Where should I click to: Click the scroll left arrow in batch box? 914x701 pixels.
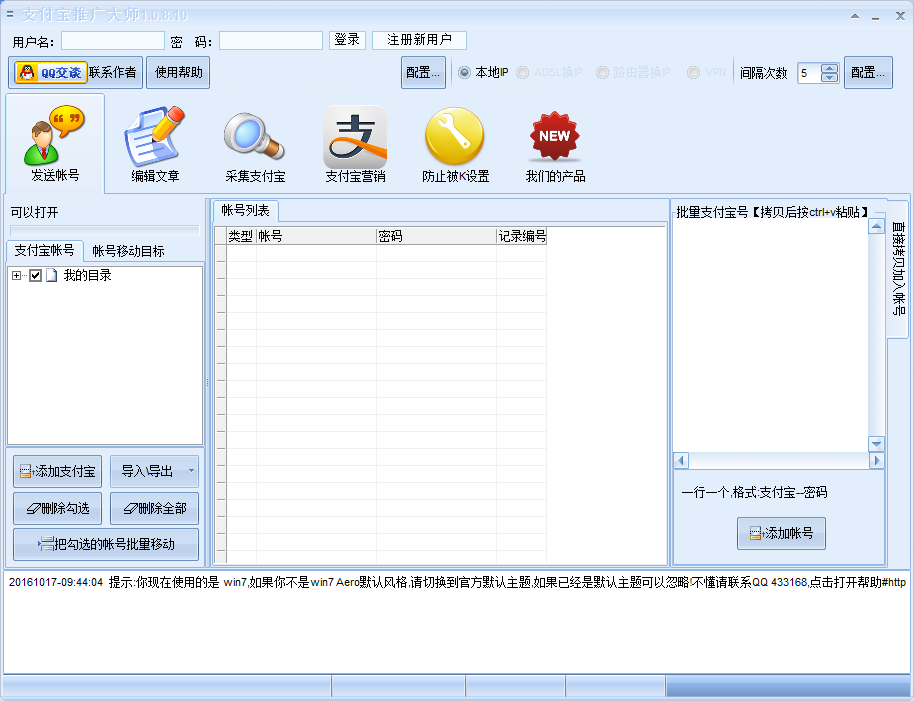point(681,460)
